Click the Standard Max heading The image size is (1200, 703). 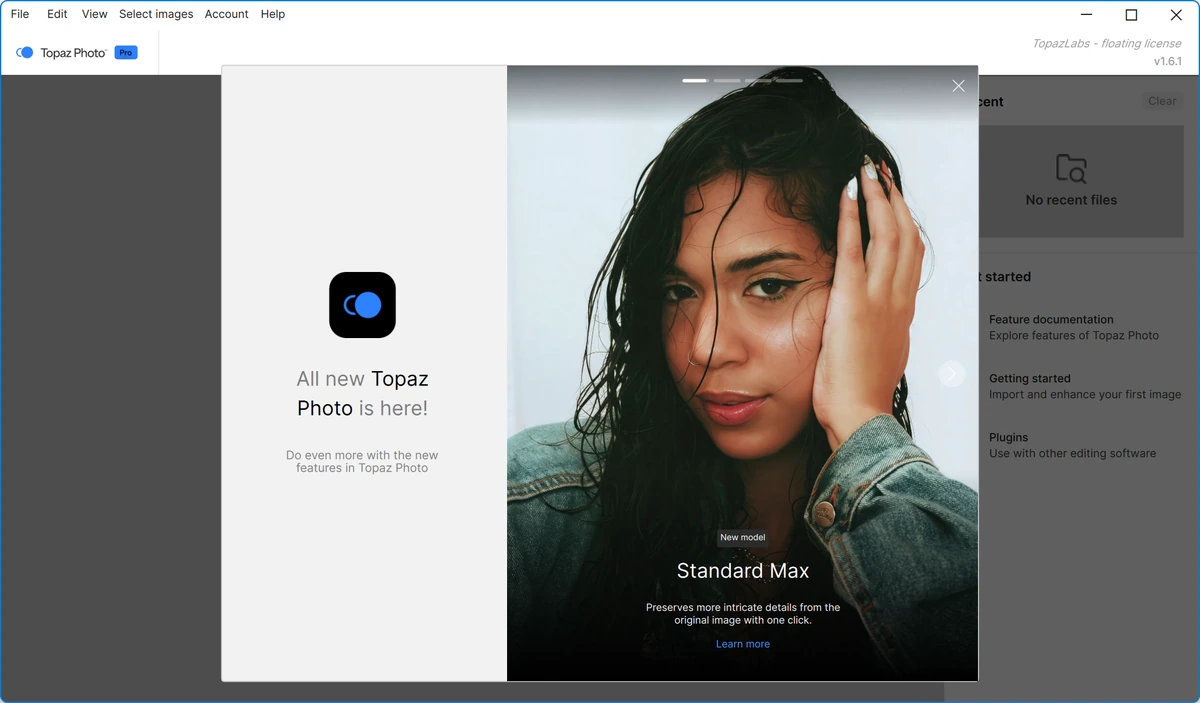(x=743, y=571)
